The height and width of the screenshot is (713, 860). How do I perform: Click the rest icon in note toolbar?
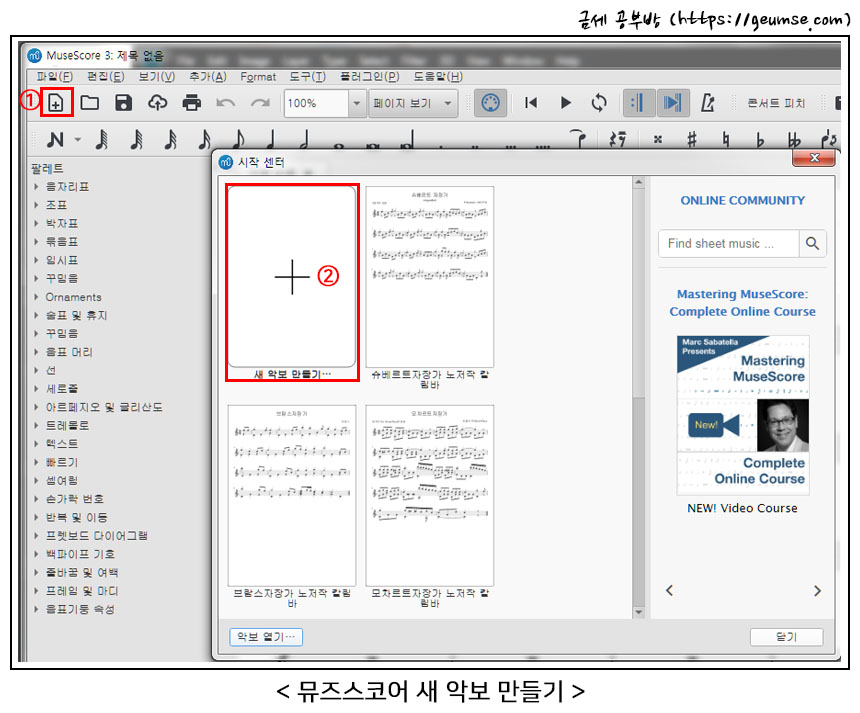coord(618,140)
